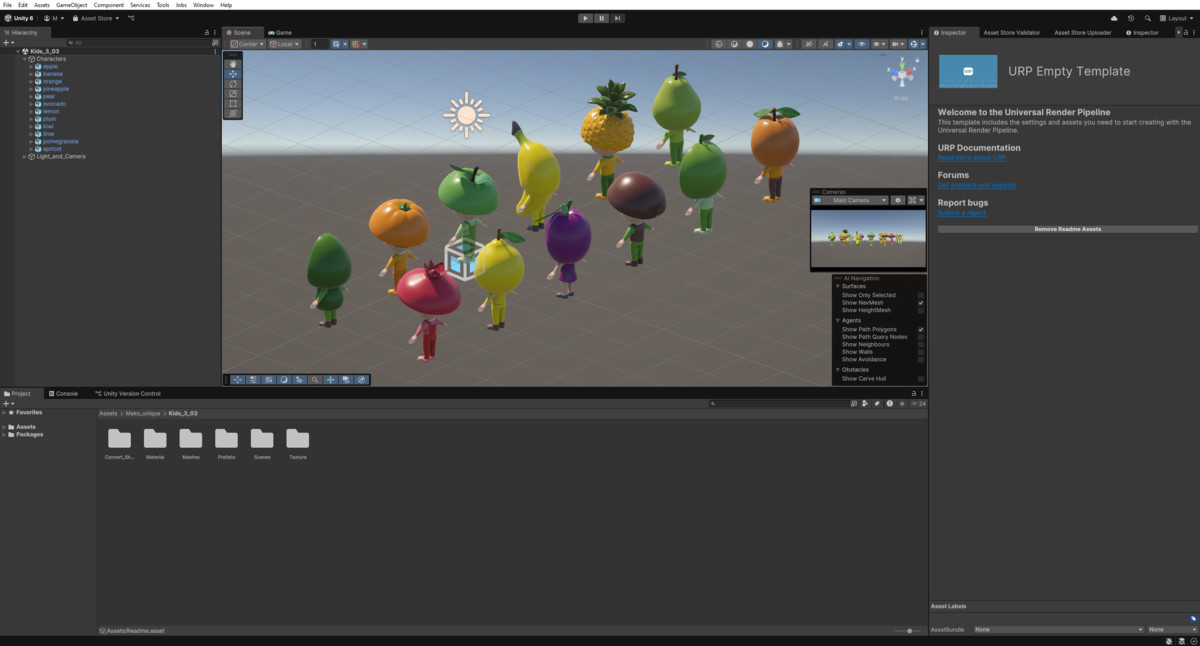
Task: Open the undo history icon
Action: pyautogui.click(x=1131, y=18)
